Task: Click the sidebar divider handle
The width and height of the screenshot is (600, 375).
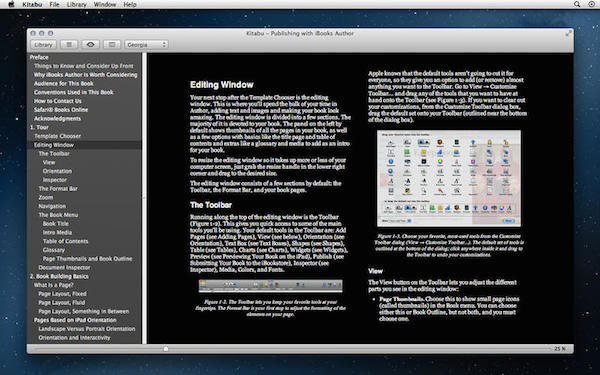Action: point(144,198)
